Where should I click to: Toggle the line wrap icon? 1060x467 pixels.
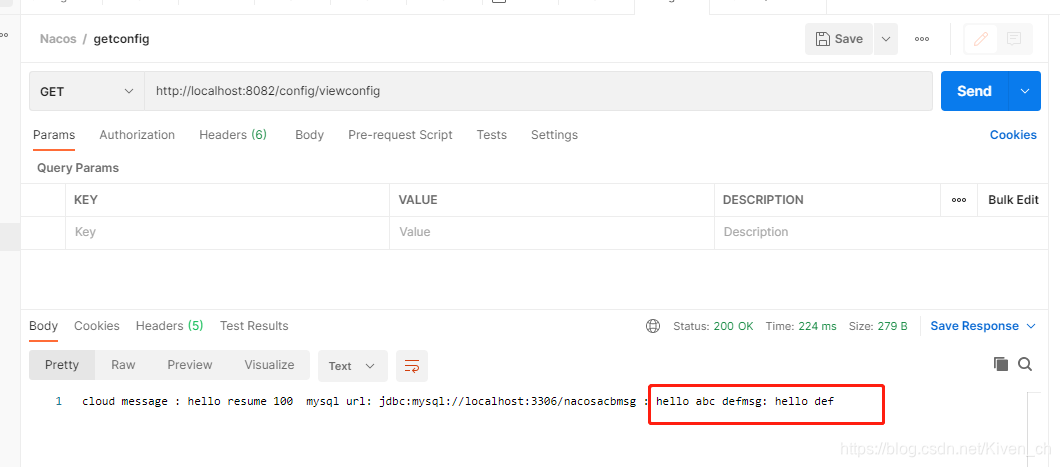click(x=412, y=366)
